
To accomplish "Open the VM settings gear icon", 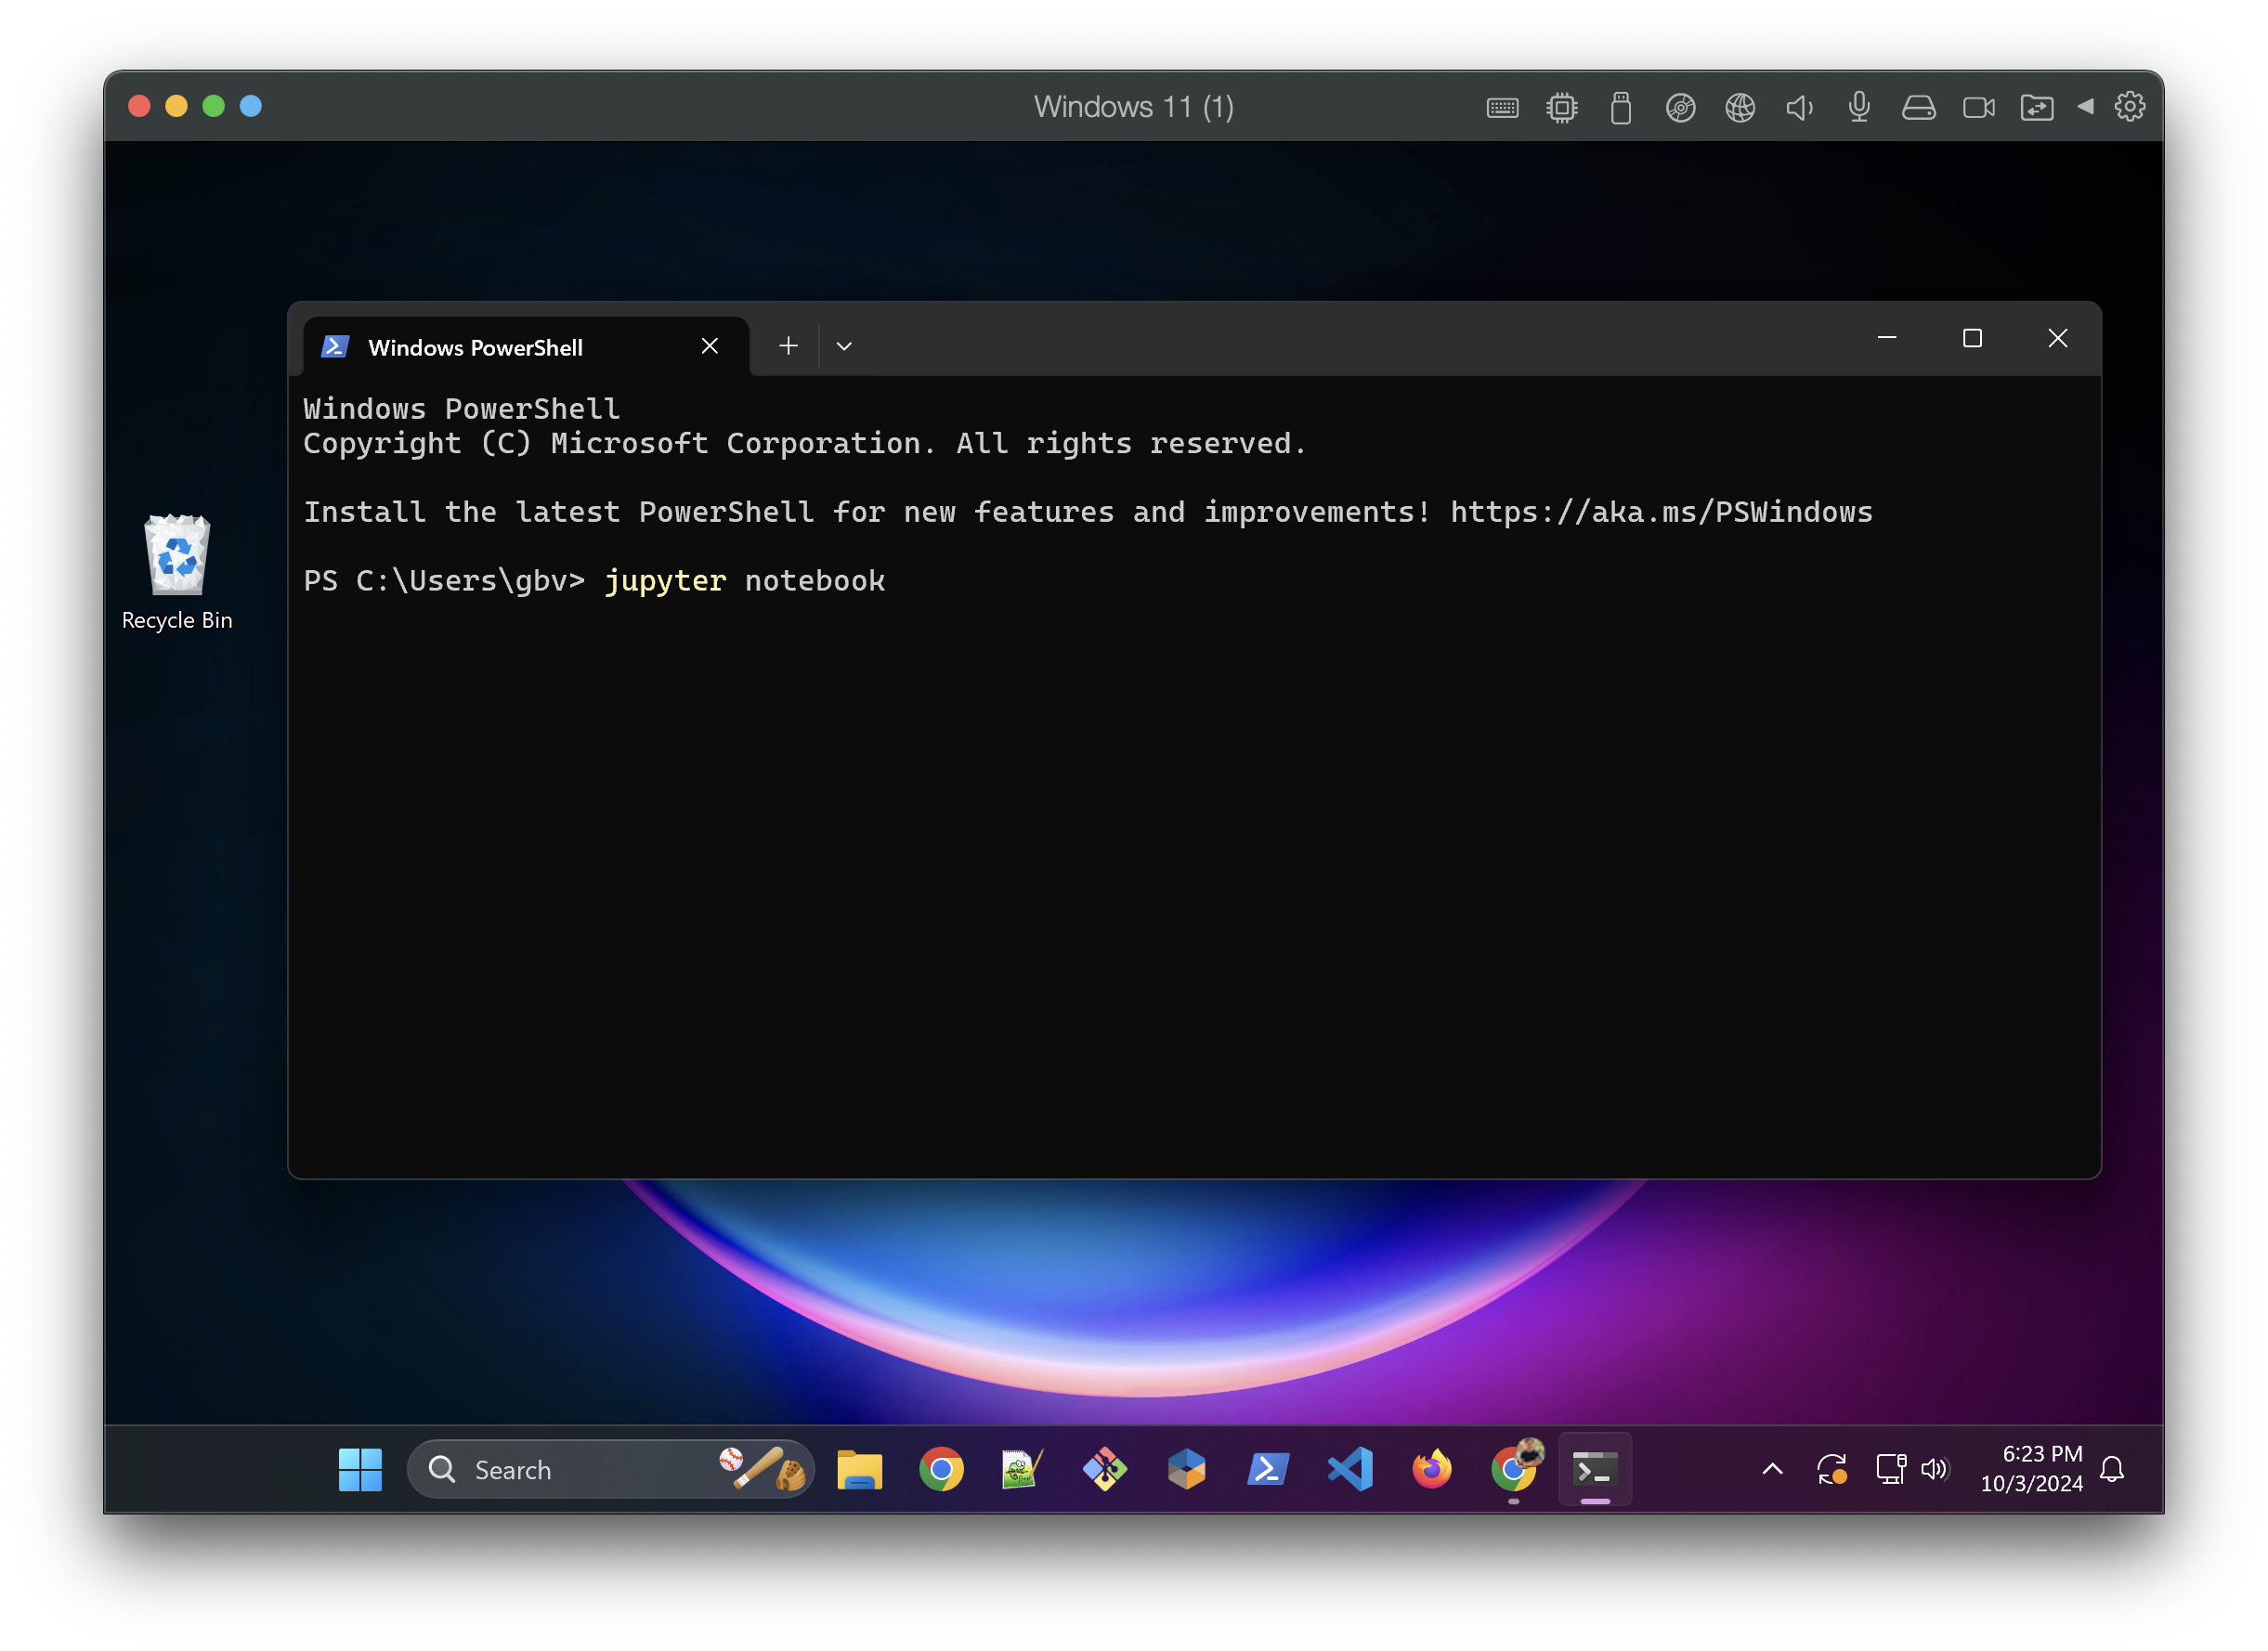I will tap(2130, 107).
